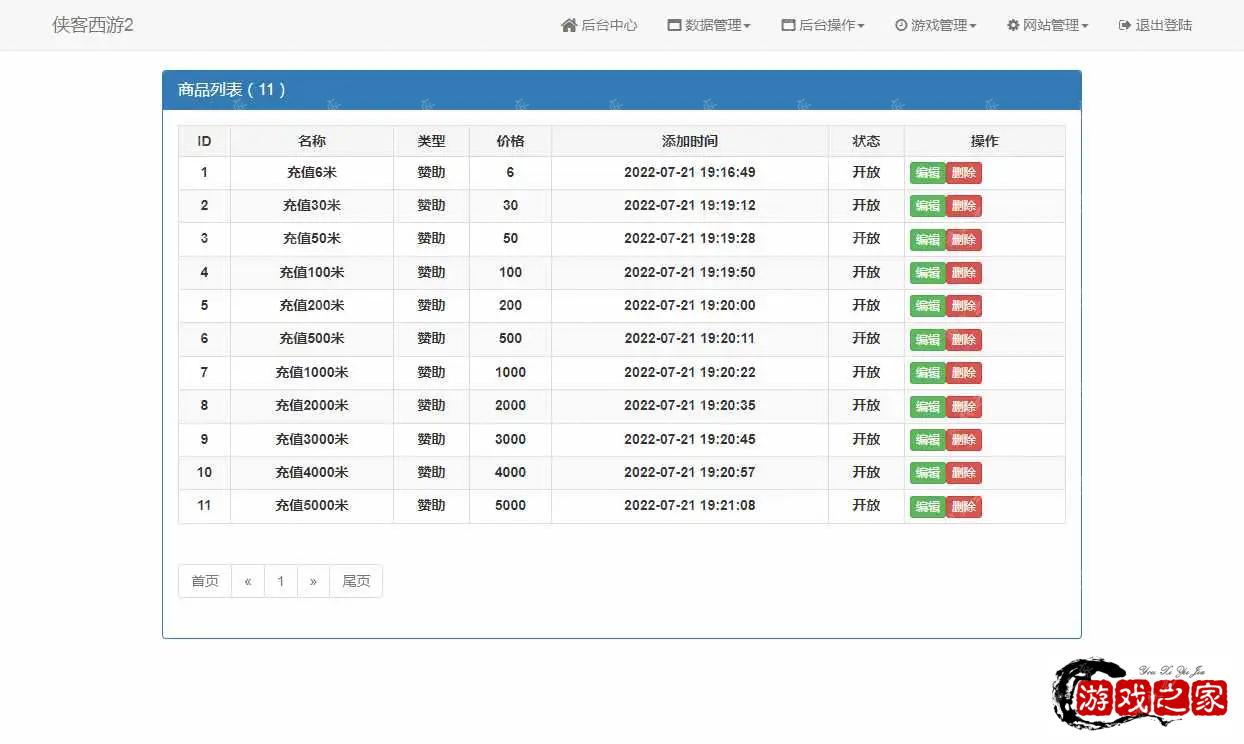Viewport: 1244px width, 744px height.
Task: Expand the 游戏管理 dropdown menu
Action: point(935,25)
